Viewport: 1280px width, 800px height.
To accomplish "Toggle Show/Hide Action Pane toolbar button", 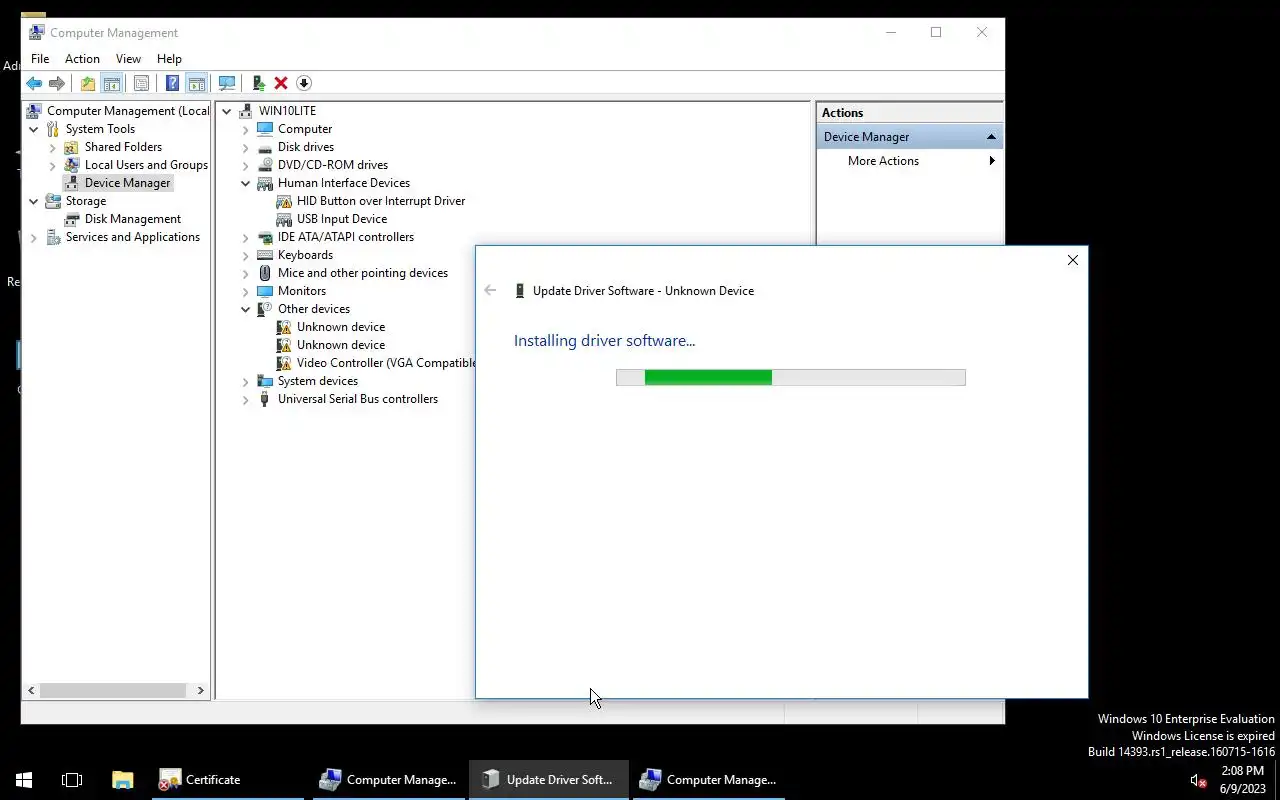I will point(197,84).
